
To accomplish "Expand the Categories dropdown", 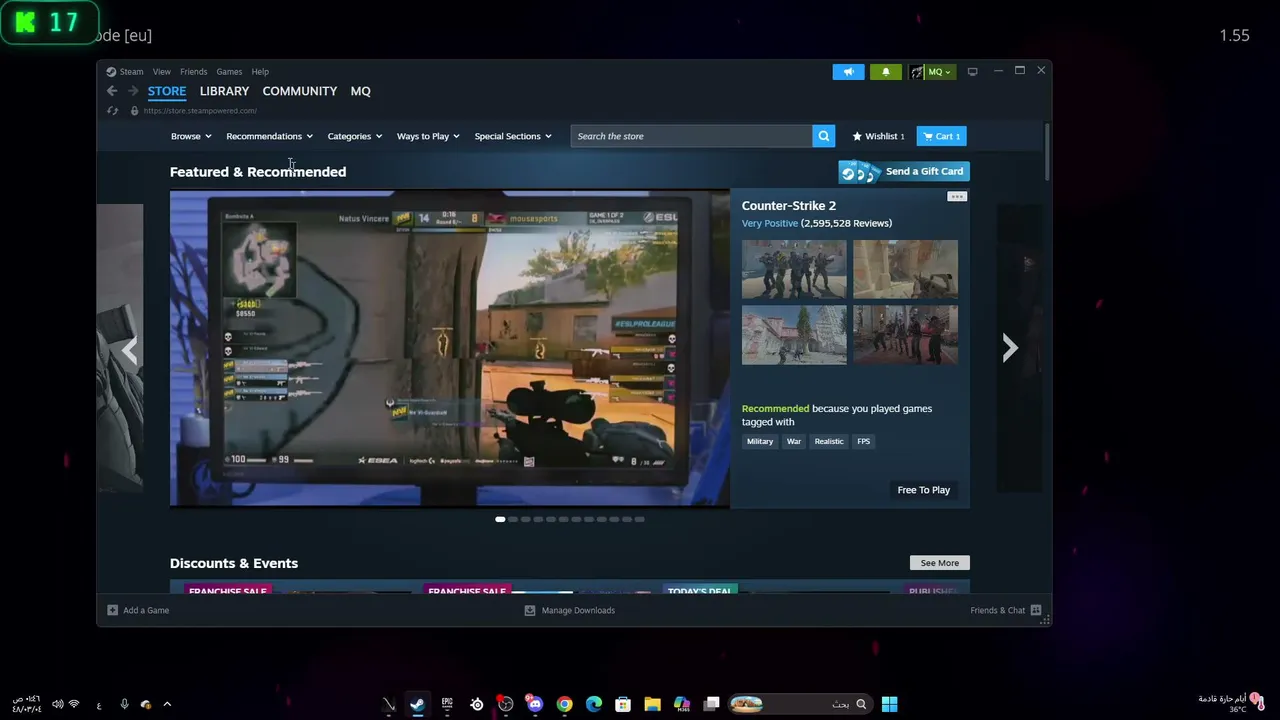I will click(355, 136).
